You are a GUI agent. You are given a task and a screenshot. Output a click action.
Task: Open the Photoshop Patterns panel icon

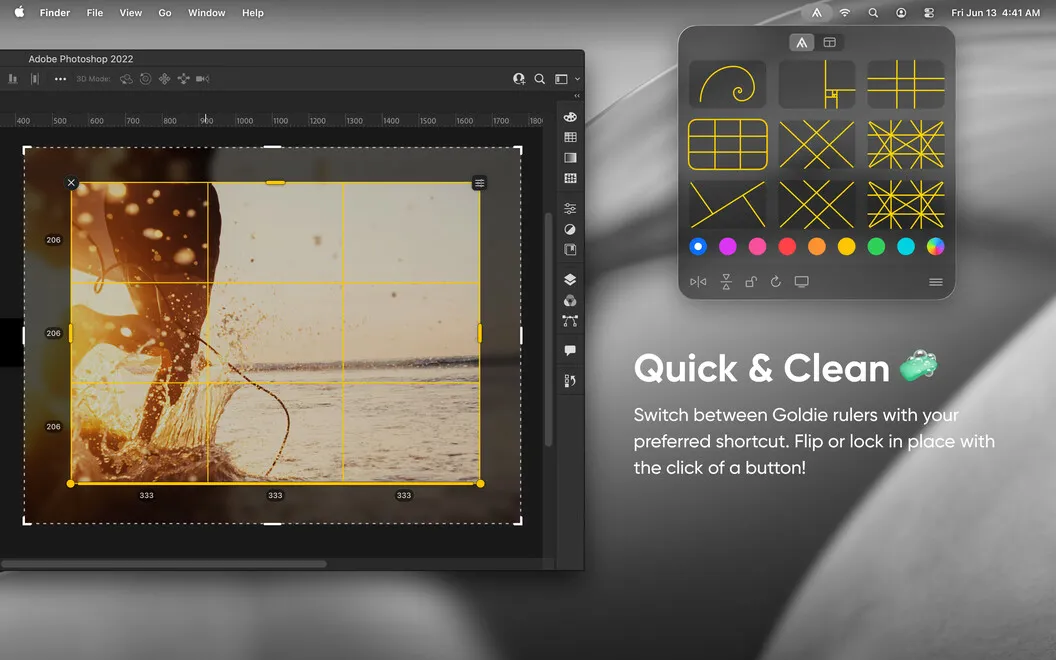click(570, 178)
